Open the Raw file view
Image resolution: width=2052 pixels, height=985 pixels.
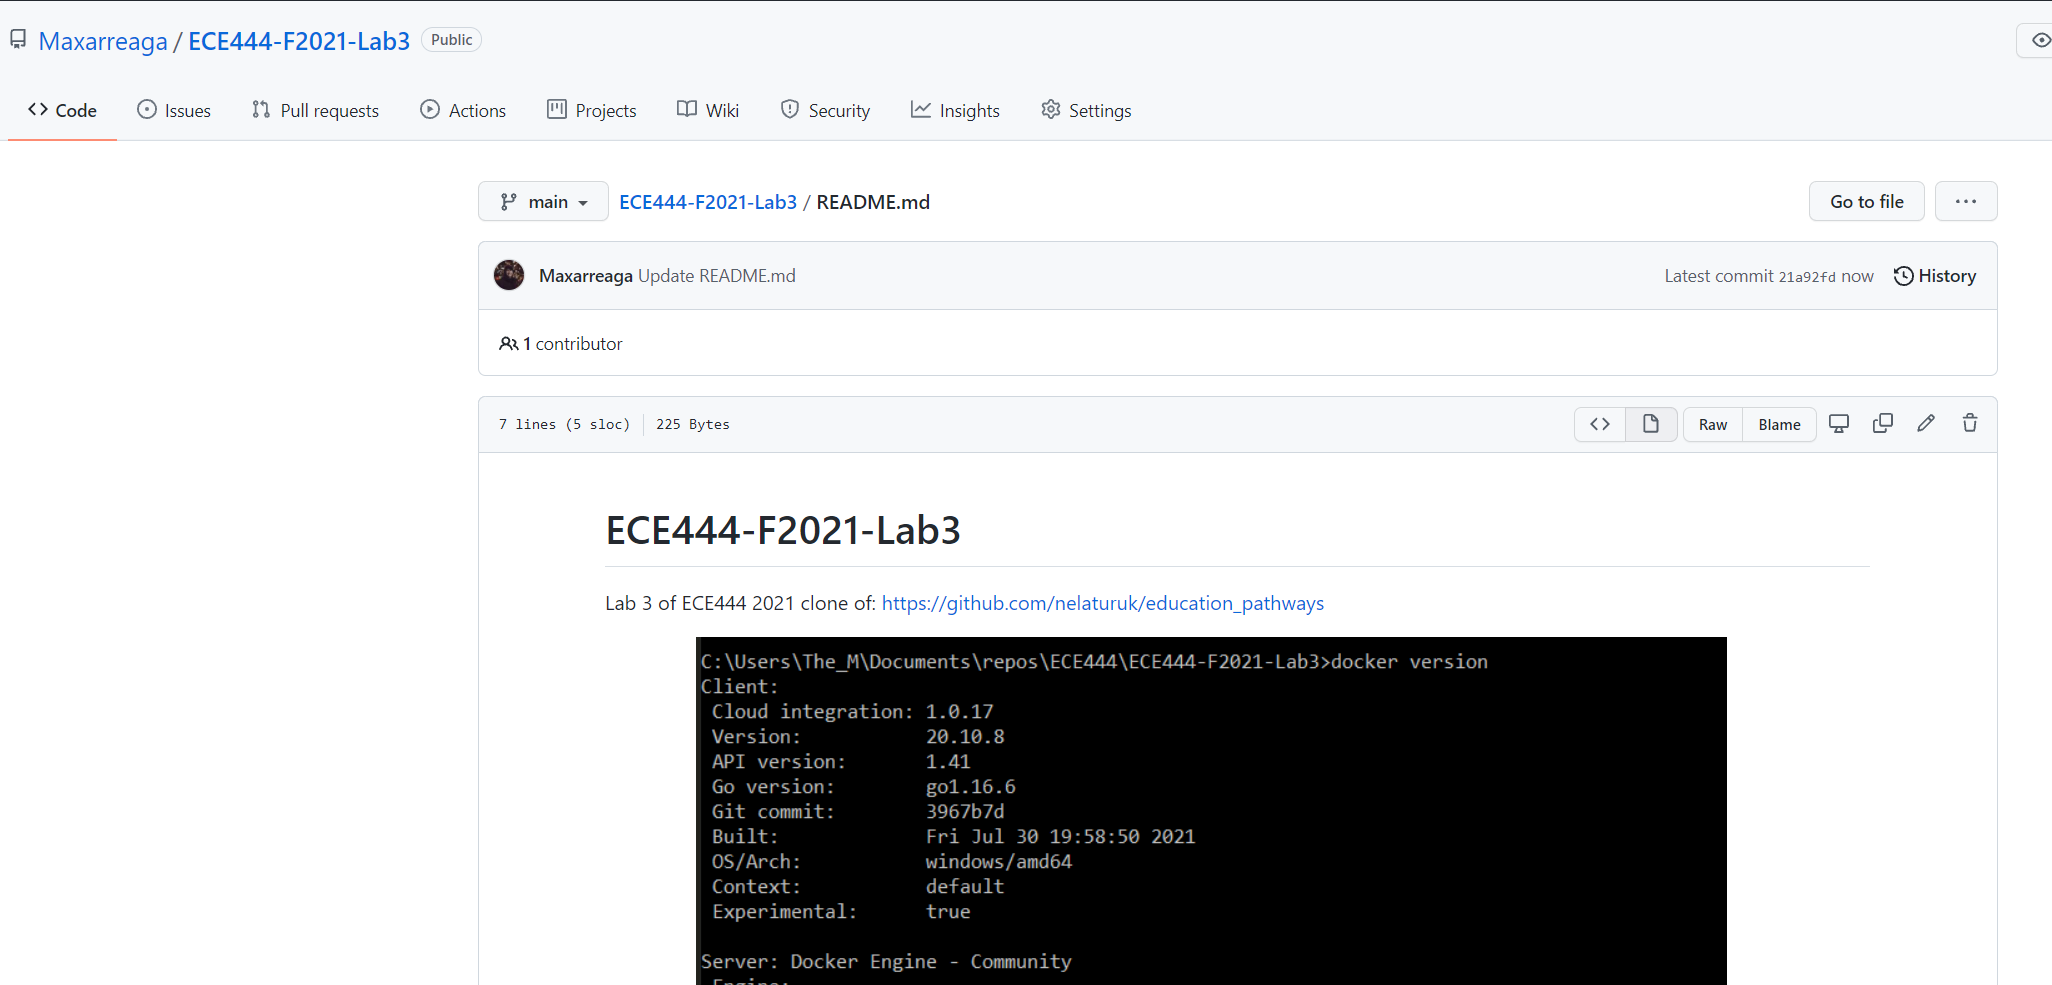pos(1712,424)
